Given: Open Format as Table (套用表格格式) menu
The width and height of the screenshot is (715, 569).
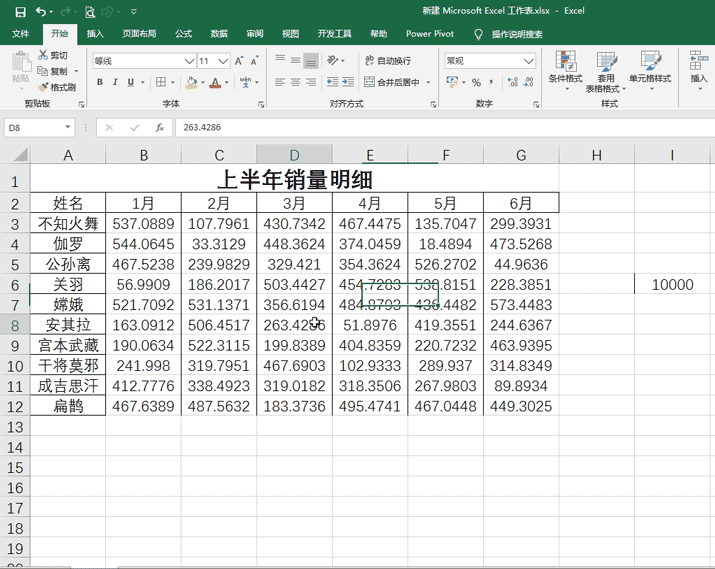Looking at the screenshot, I should [606, 72].
